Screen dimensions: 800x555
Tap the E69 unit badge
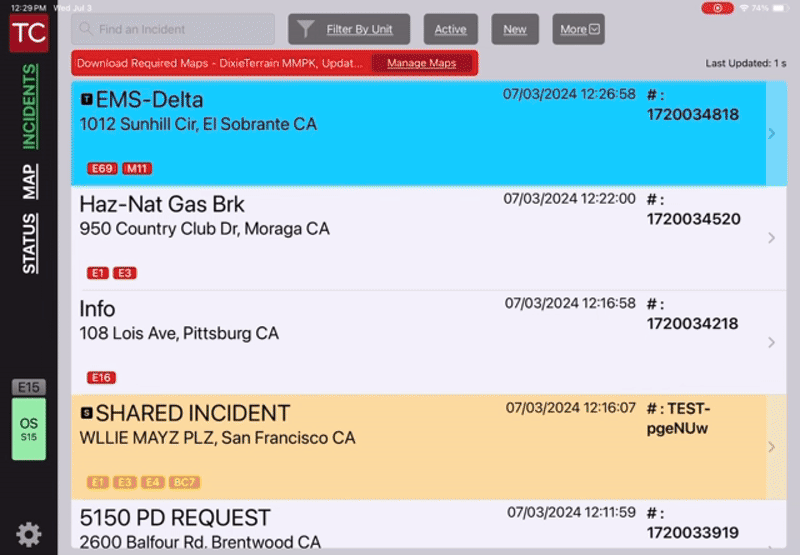point(102,168)
